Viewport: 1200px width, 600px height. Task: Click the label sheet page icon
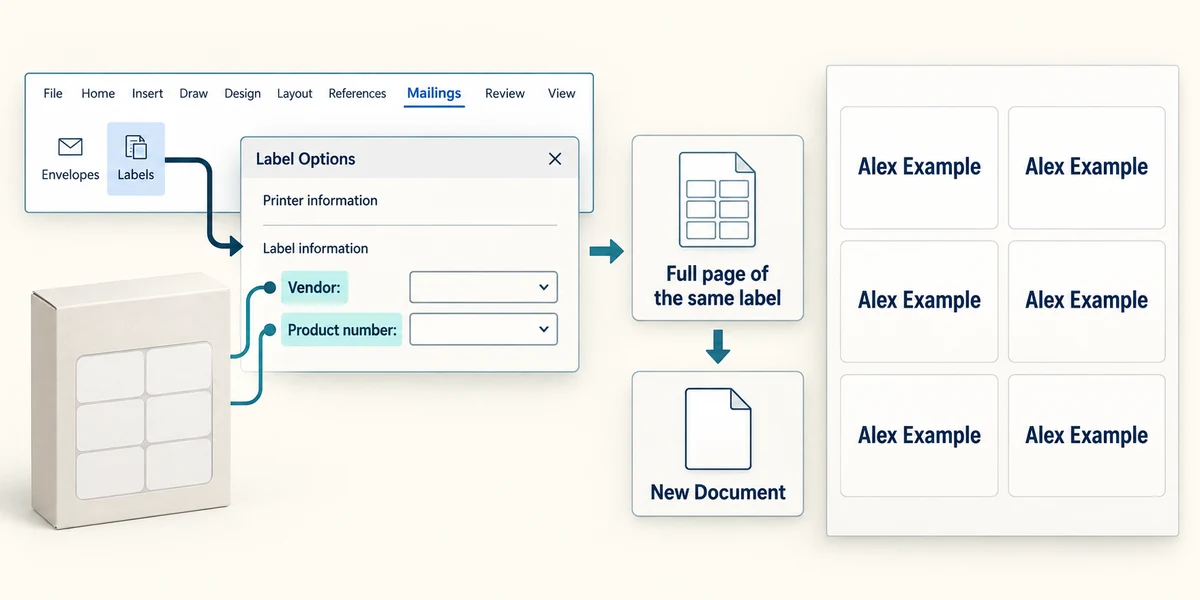pyautogui.click(x=717, y=199)
